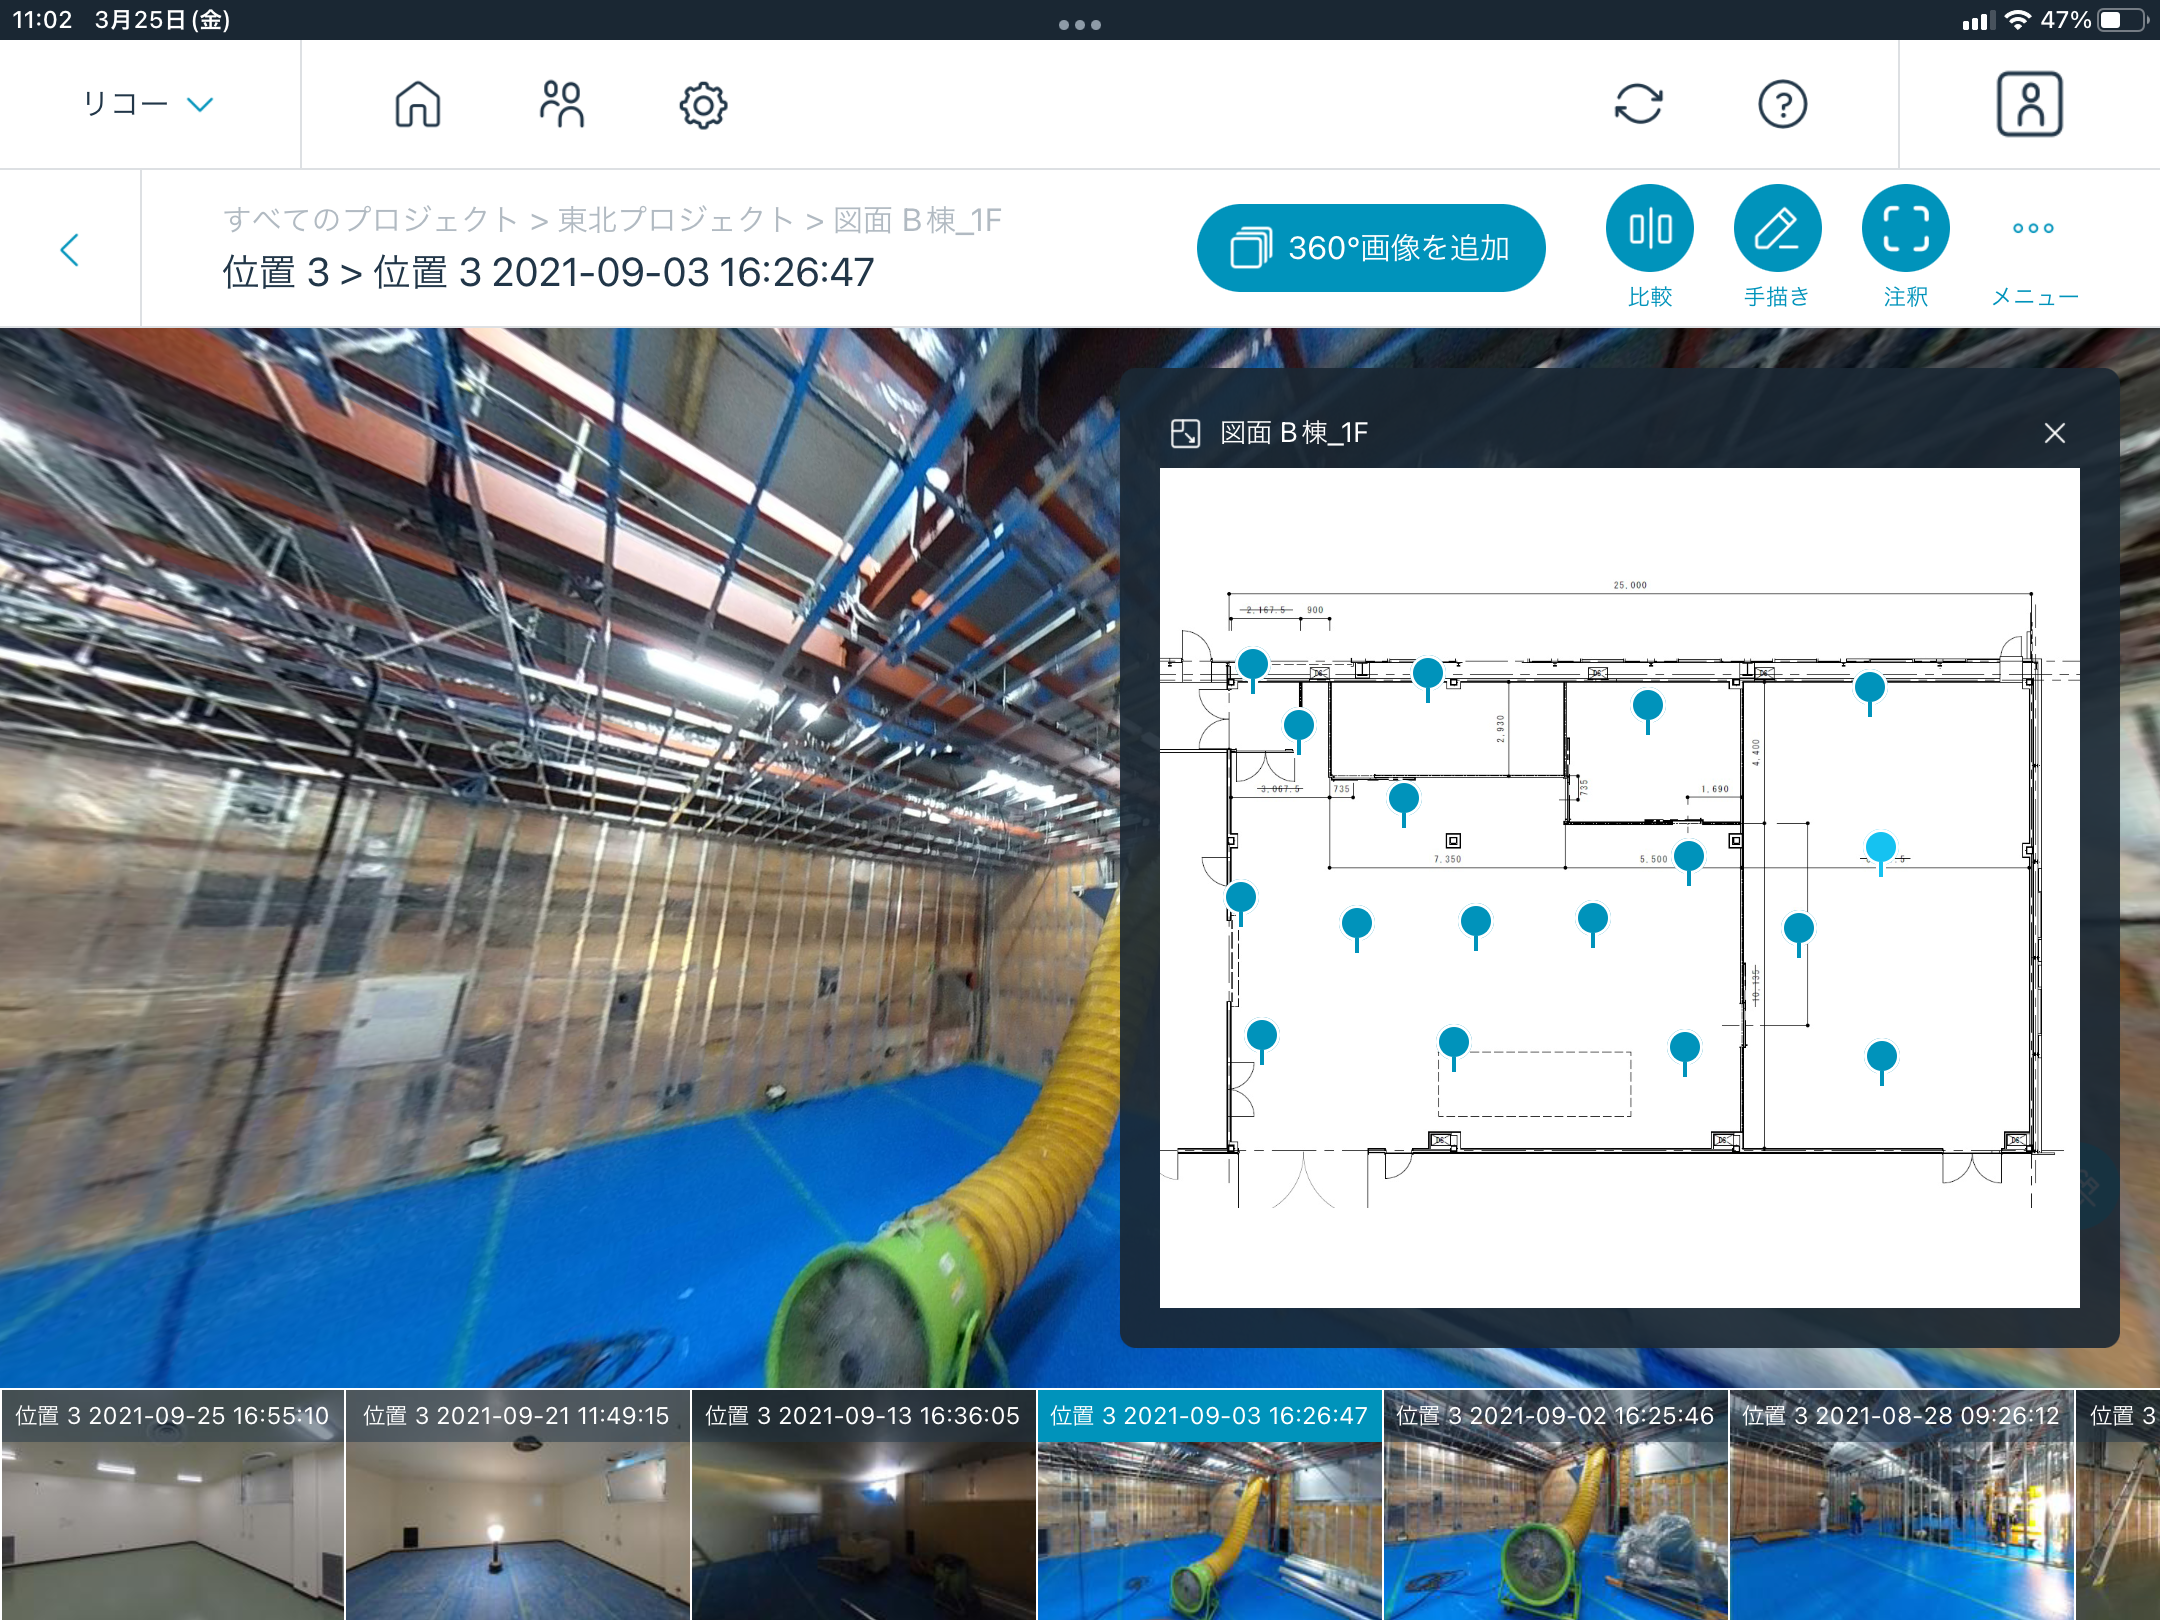2160x1620 pixels.
Task: Go to 東北プロジェクト breadcrumb link
Action: click(x=676, y=220)
